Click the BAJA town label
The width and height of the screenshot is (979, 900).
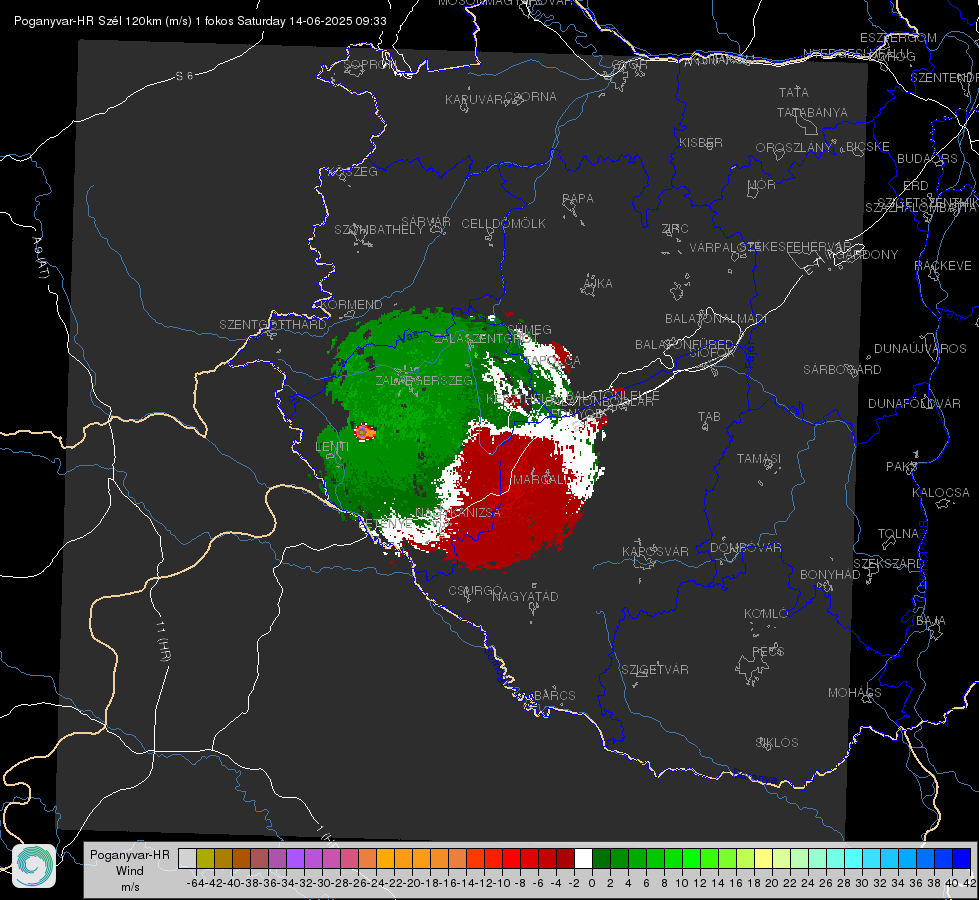tap(931, 621)
